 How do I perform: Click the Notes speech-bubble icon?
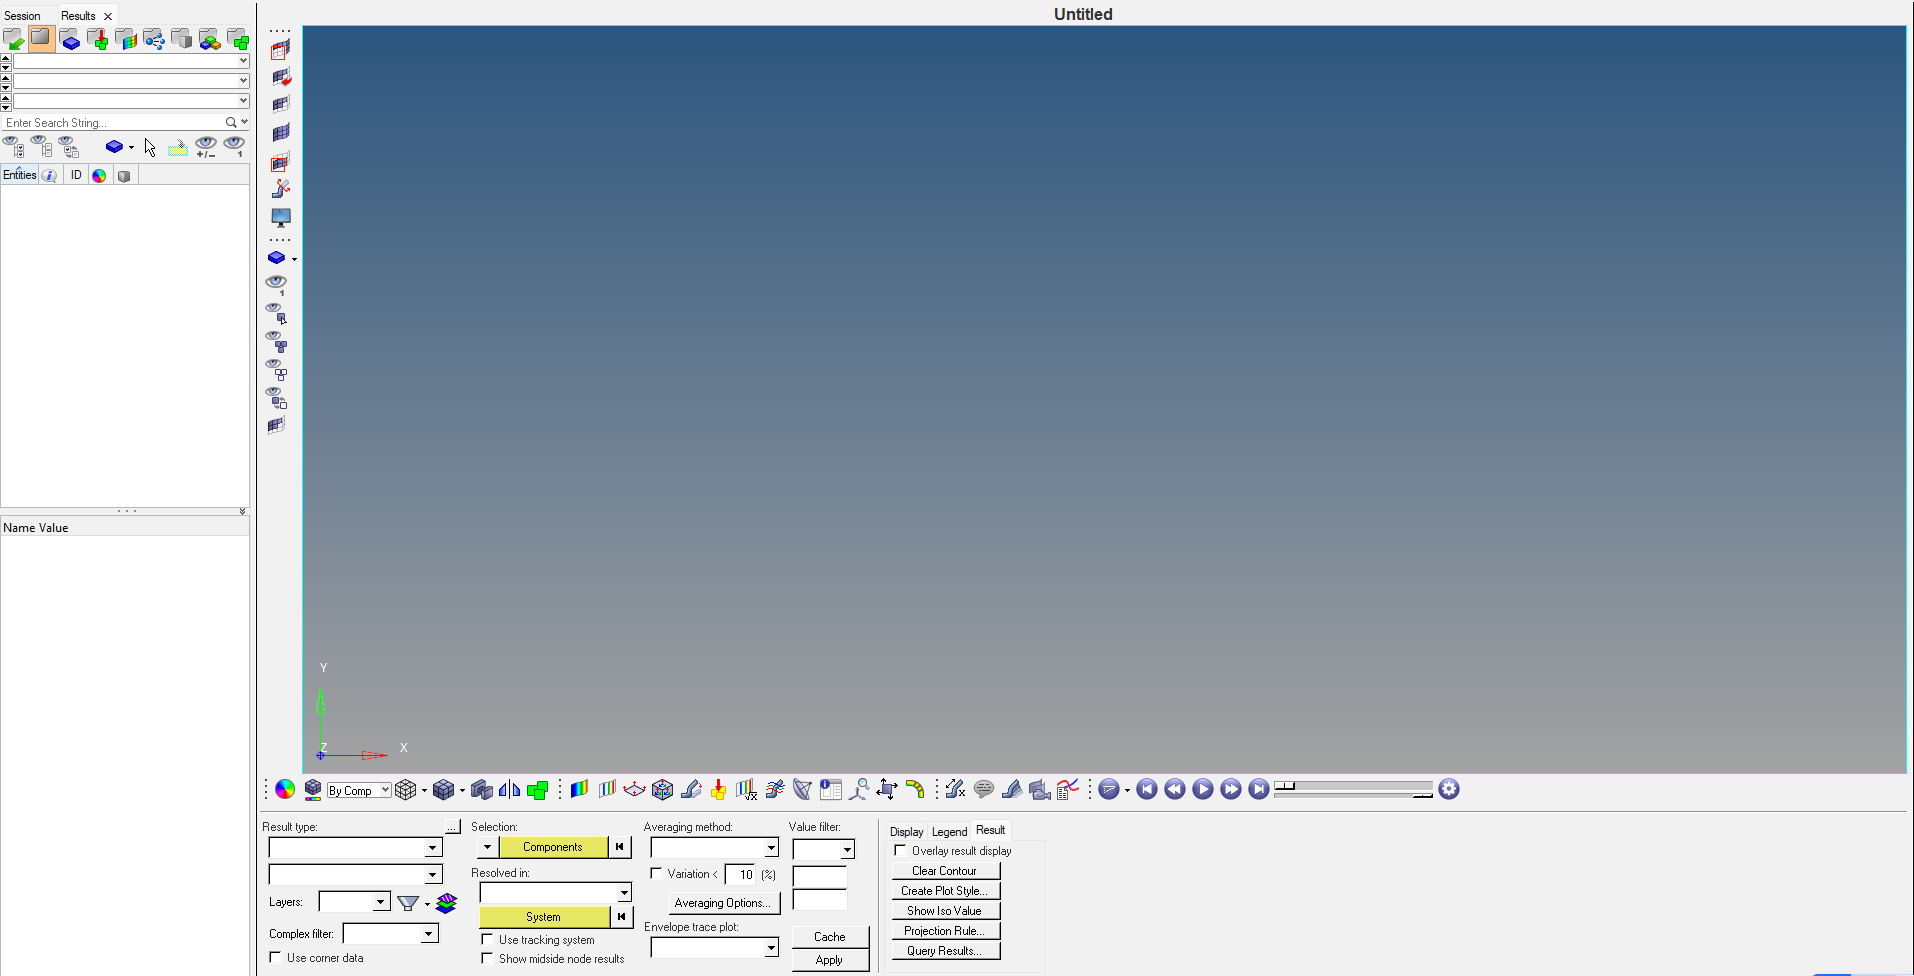coord(984,790)
